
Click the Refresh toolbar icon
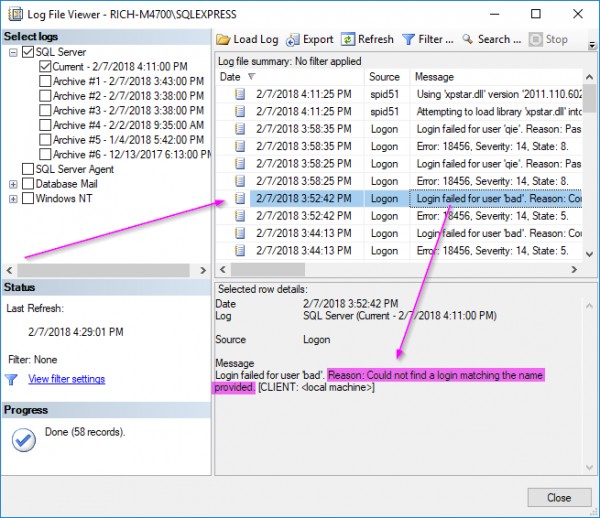pyautogui.click(x=348, y=39)
